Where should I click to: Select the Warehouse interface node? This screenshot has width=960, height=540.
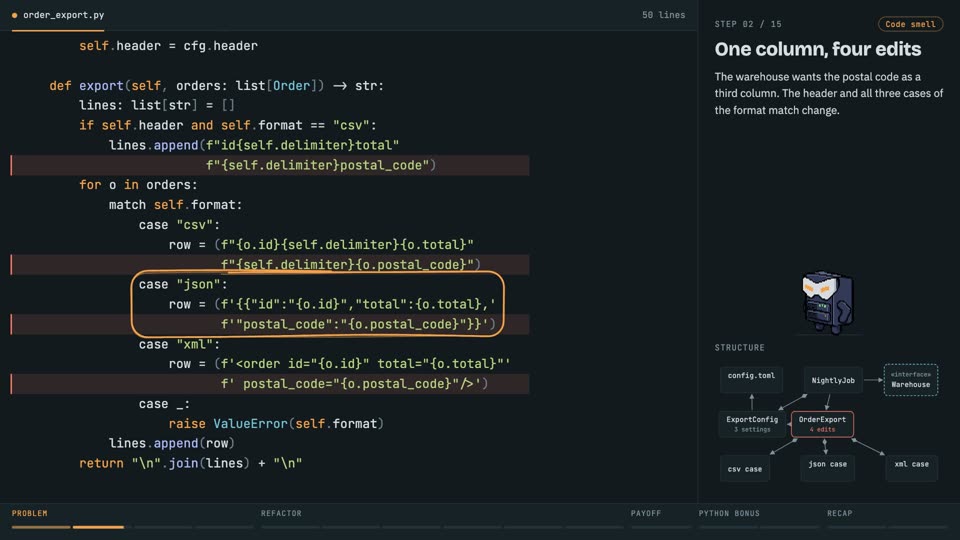(910, 380)
